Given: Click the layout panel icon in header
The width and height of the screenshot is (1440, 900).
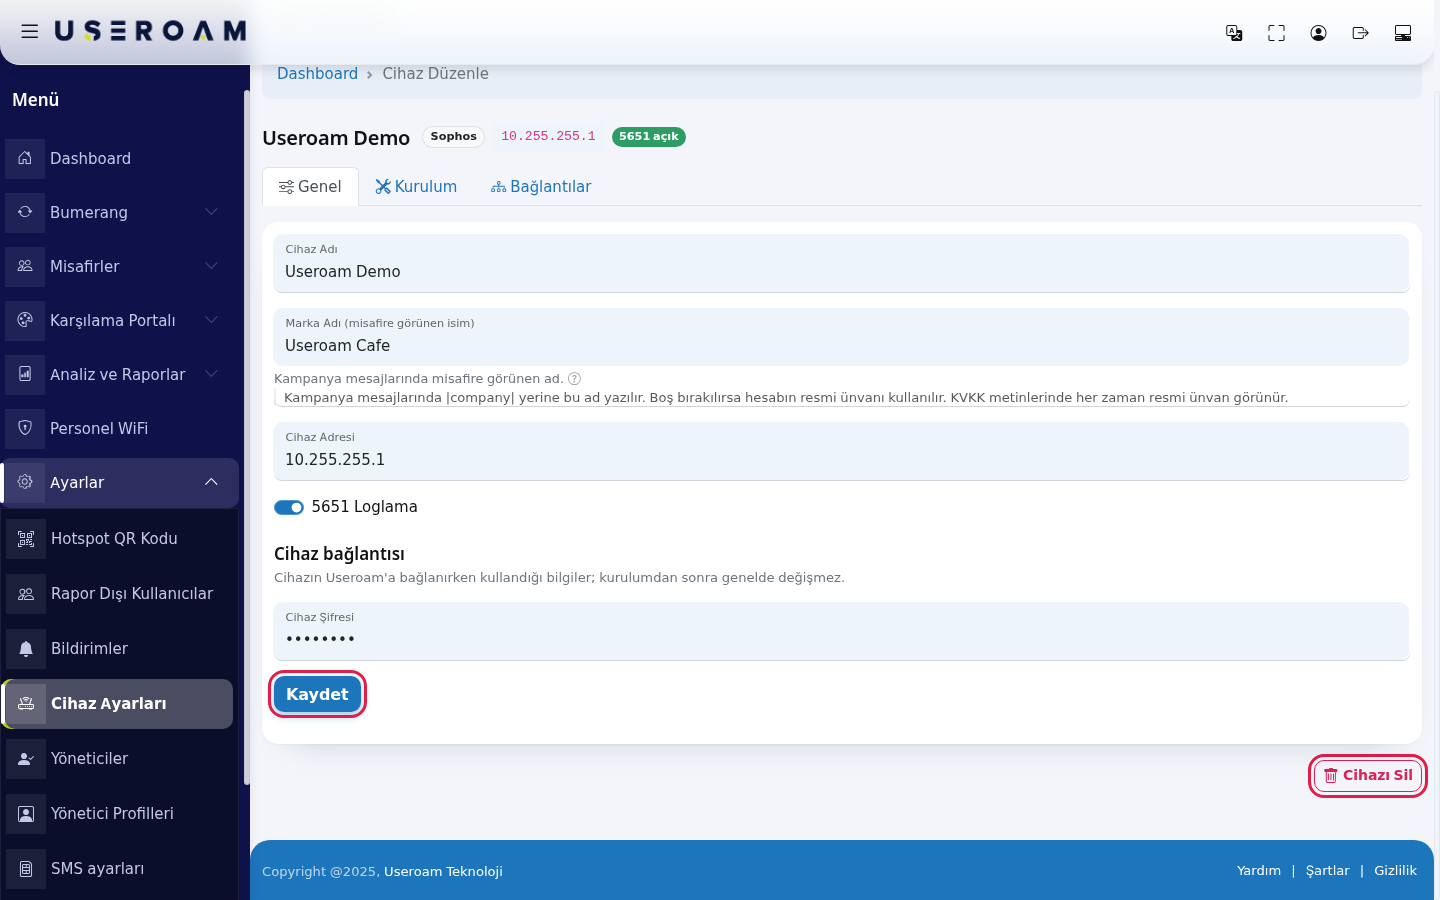Looking at the screenshot, I should click(1402, 33).
